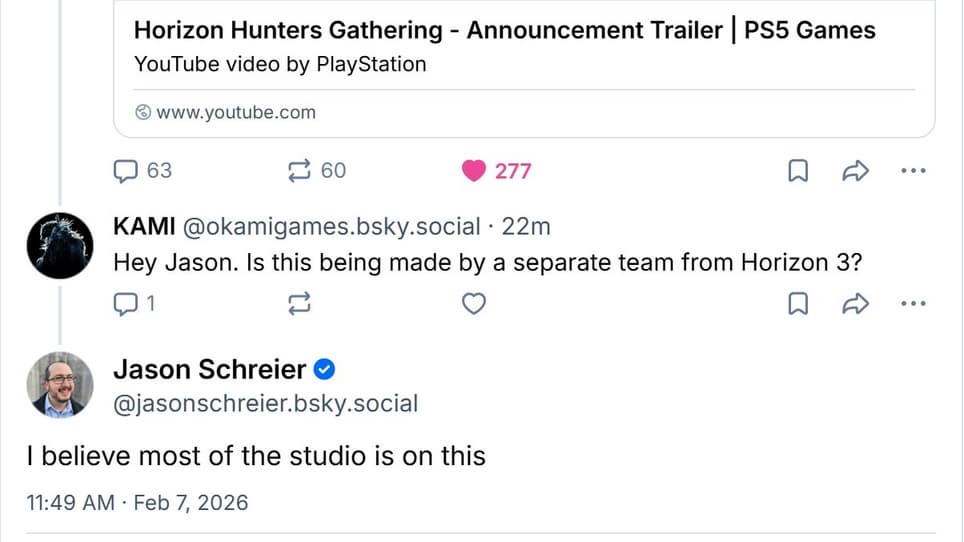Image resolution: width=964 pixels, height=542 pixels.
Task: Open the Horizon Hunters Gathering trailer link
Action: click(x=504, y=31)
